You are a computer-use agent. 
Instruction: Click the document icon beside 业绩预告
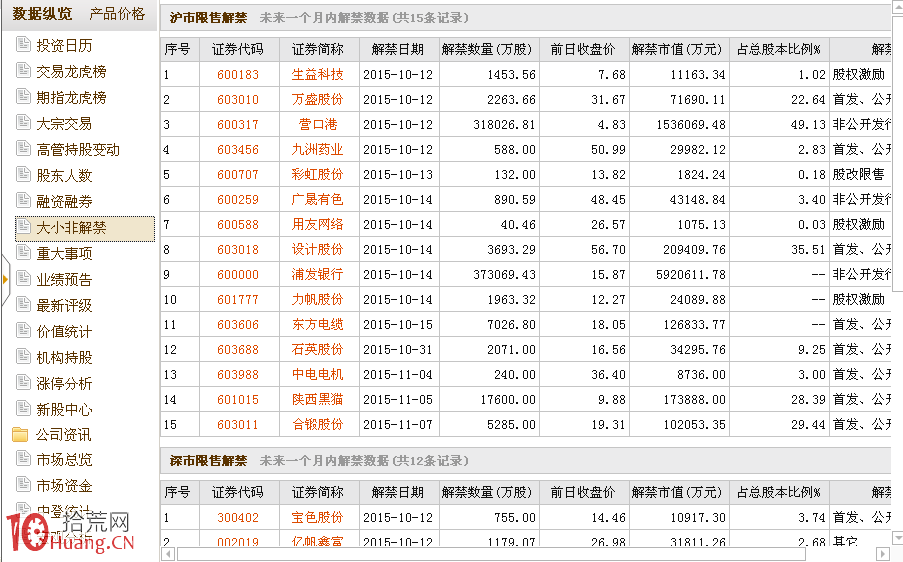click(x=23, y=278)
